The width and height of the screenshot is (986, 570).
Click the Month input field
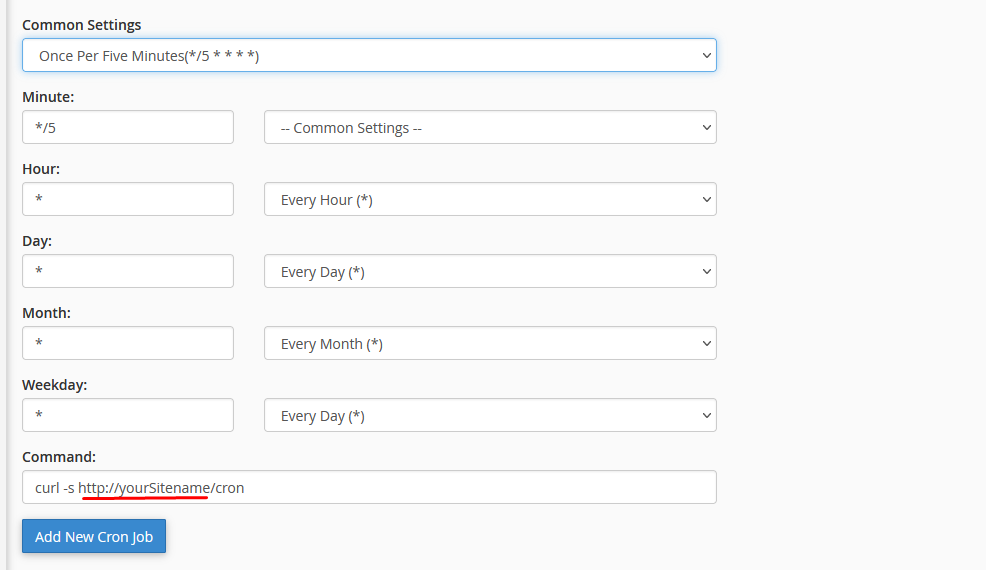(127, 344)
